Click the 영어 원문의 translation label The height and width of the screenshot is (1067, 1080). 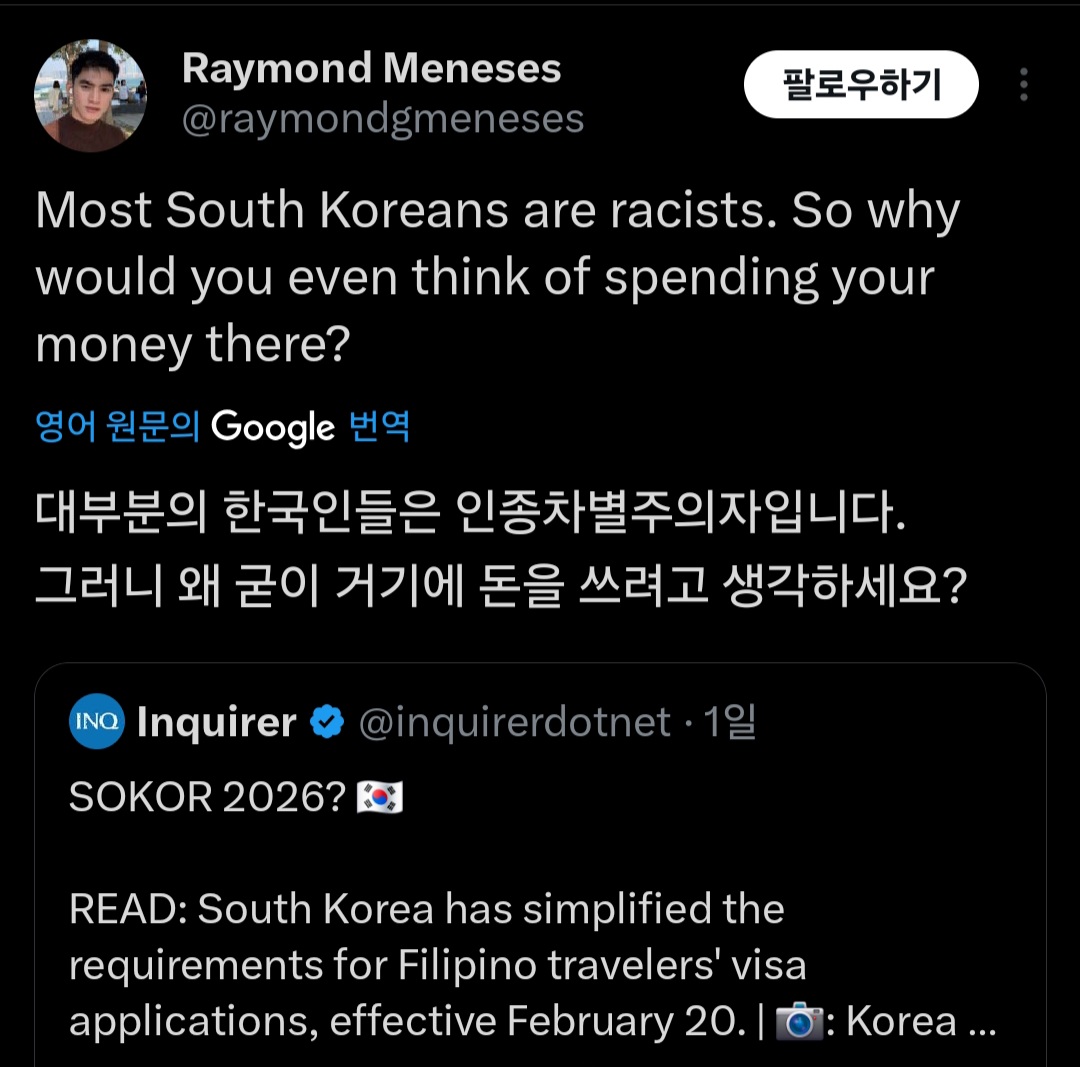pos(117,427)
